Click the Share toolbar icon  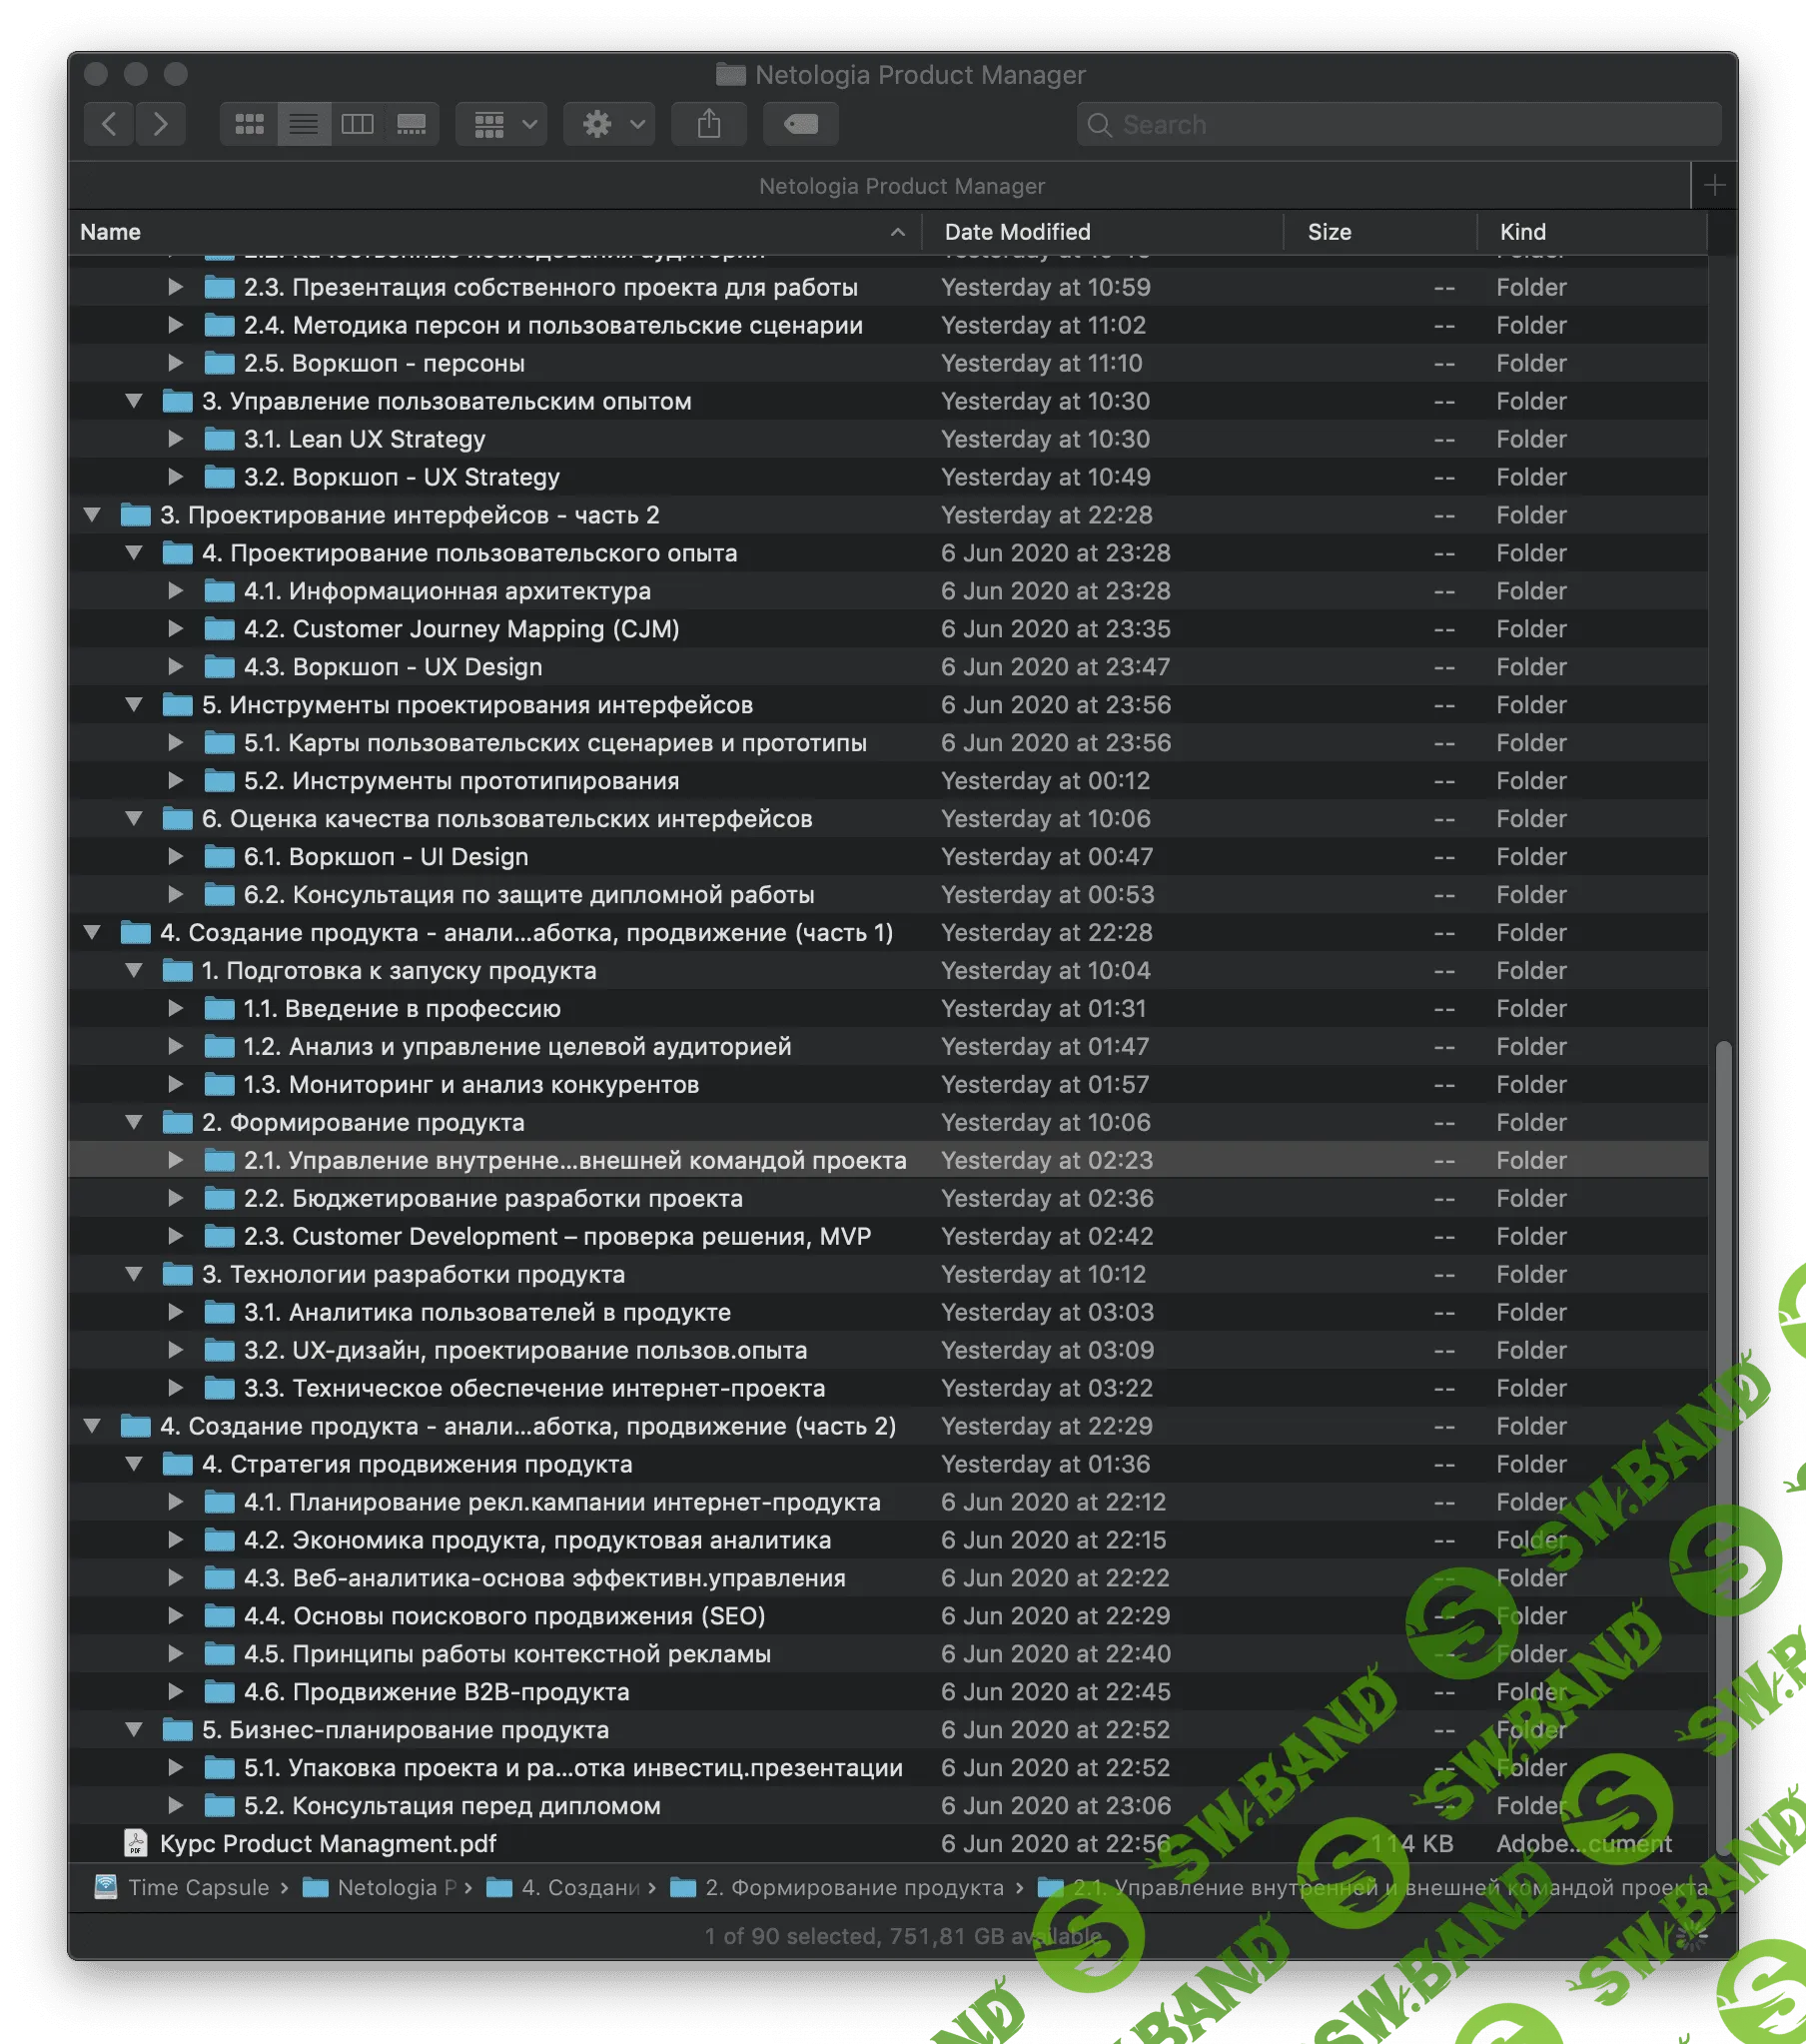709,124
